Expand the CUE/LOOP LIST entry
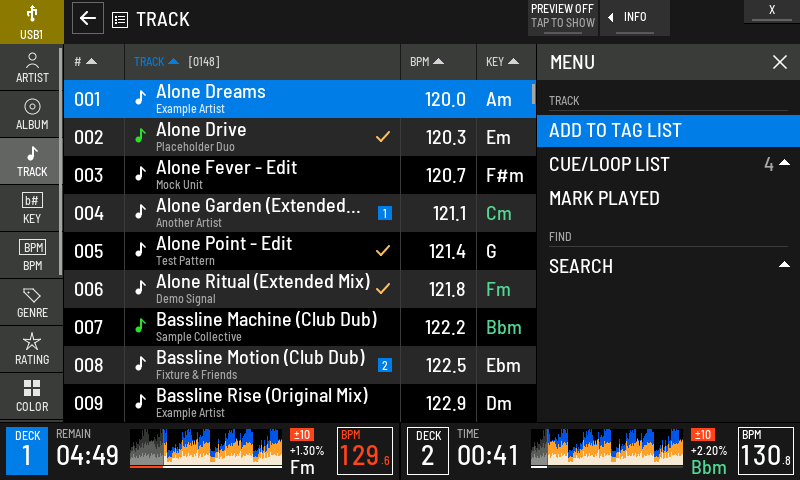The image size is (800, 480). click(x=668, y=164)
